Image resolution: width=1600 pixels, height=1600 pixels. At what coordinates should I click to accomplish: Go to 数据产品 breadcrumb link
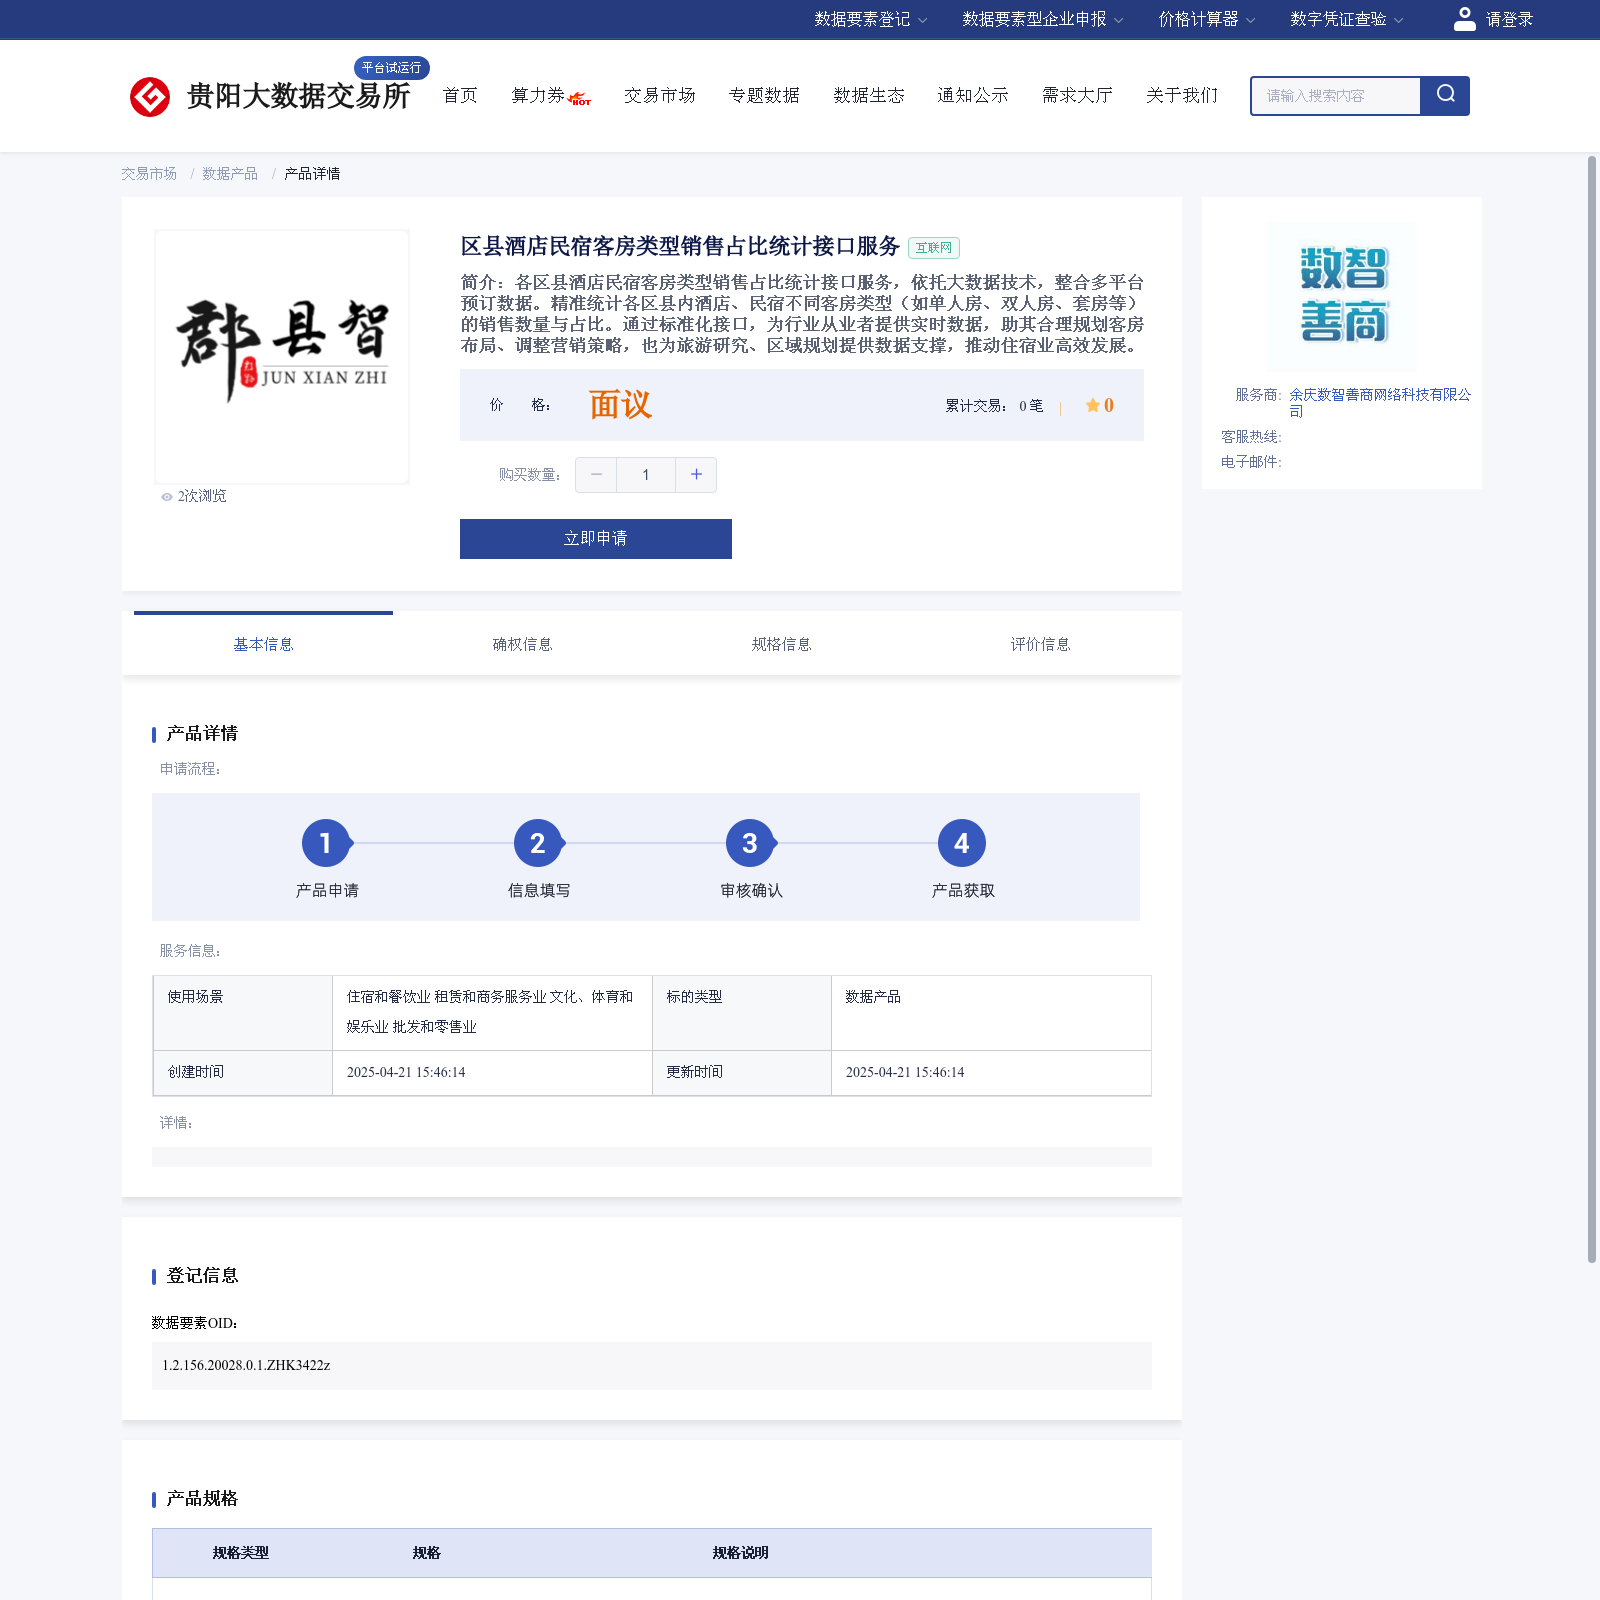coord(230,174)
